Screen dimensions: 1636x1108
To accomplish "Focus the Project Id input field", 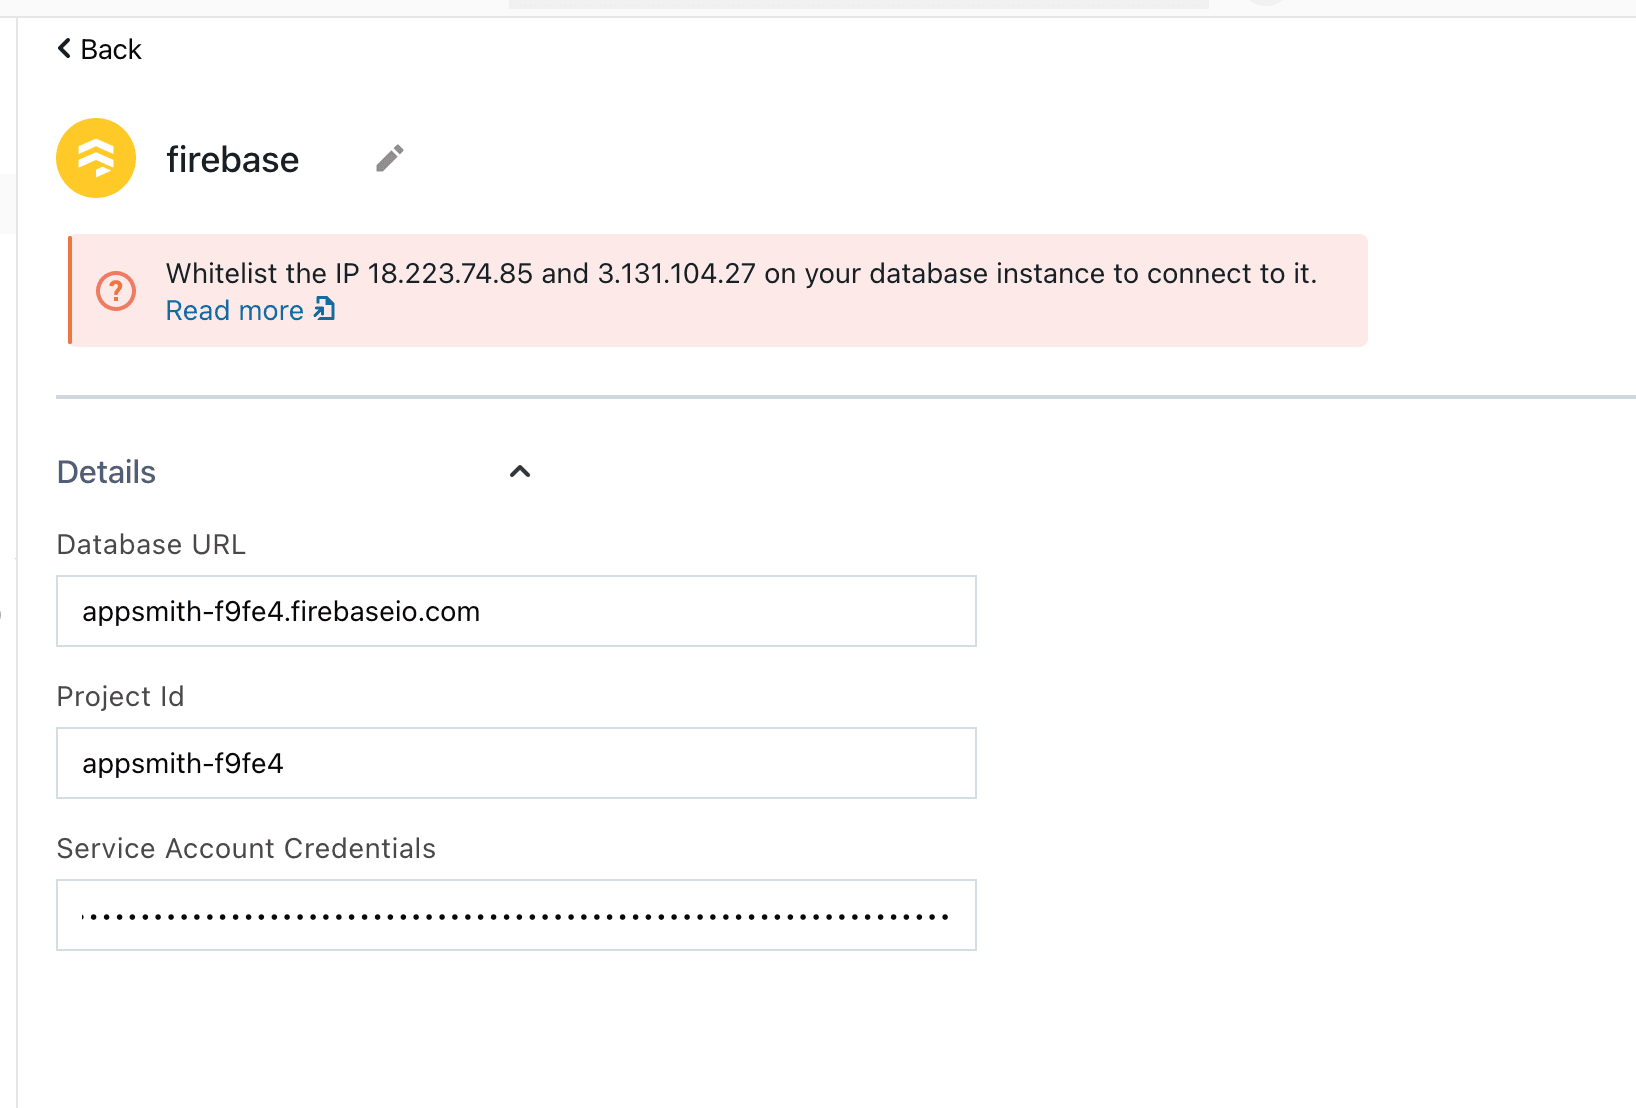I will tap(516, 763).
